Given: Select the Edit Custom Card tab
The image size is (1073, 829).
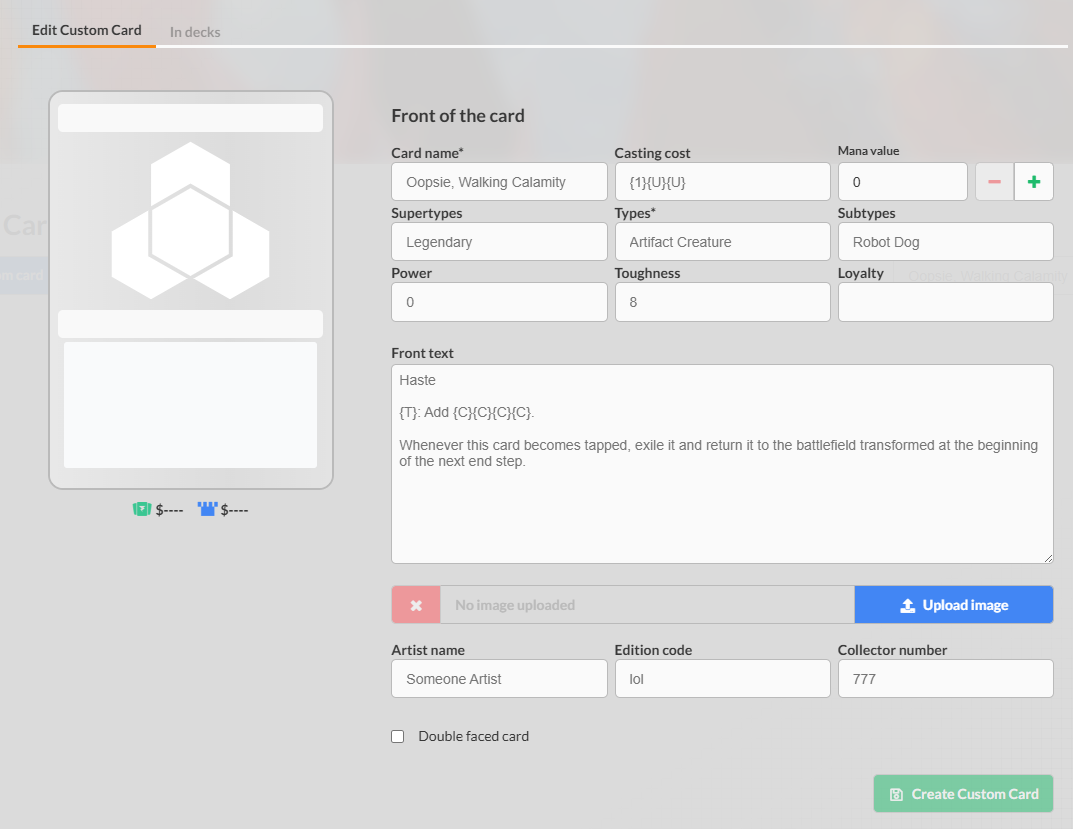Looking at the screenshot, I should [87, 30].
